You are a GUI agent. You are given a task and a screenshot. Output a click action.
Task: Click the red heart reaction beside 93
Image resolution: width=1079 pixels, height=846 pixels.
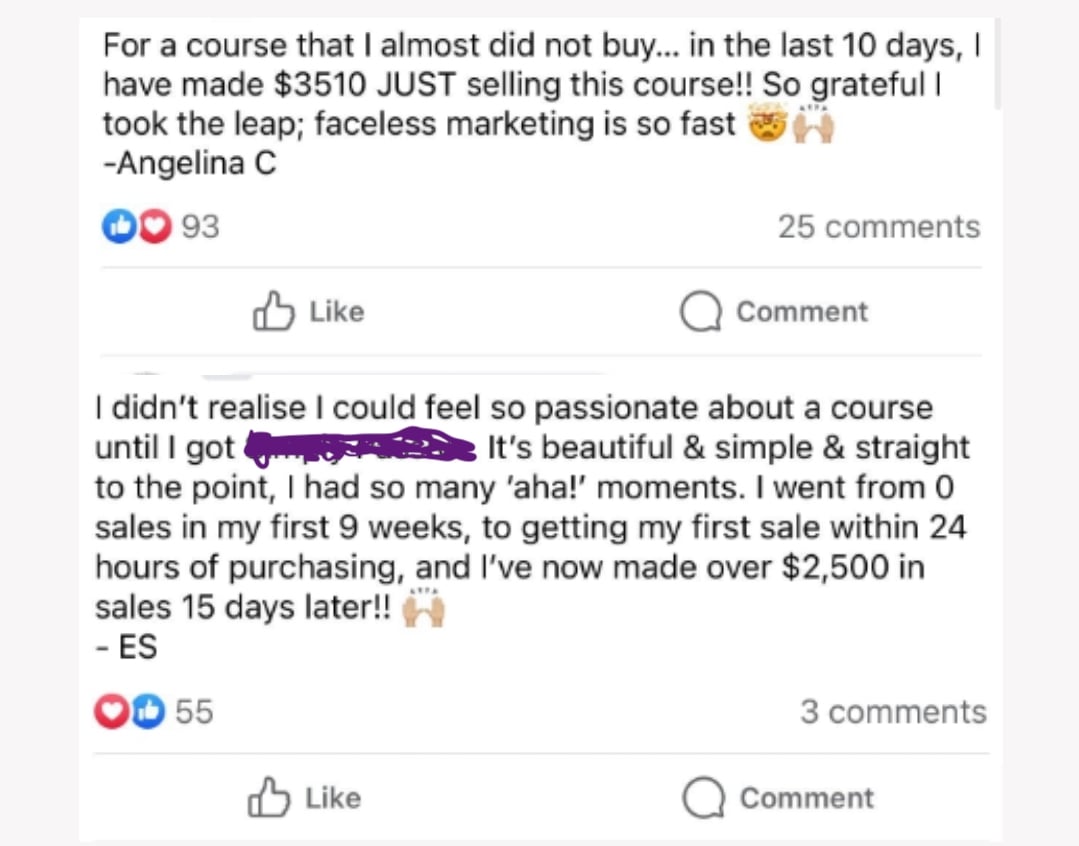coord(152,227)
